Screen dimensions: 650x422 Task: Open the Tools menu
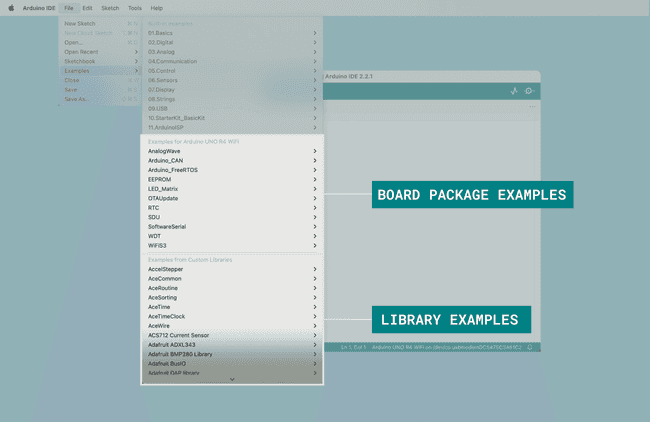point(134,7)
